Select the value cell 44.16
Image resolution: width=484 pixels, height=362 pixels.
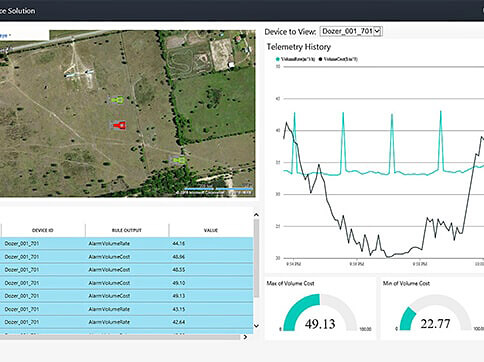(x=179, y=244)
